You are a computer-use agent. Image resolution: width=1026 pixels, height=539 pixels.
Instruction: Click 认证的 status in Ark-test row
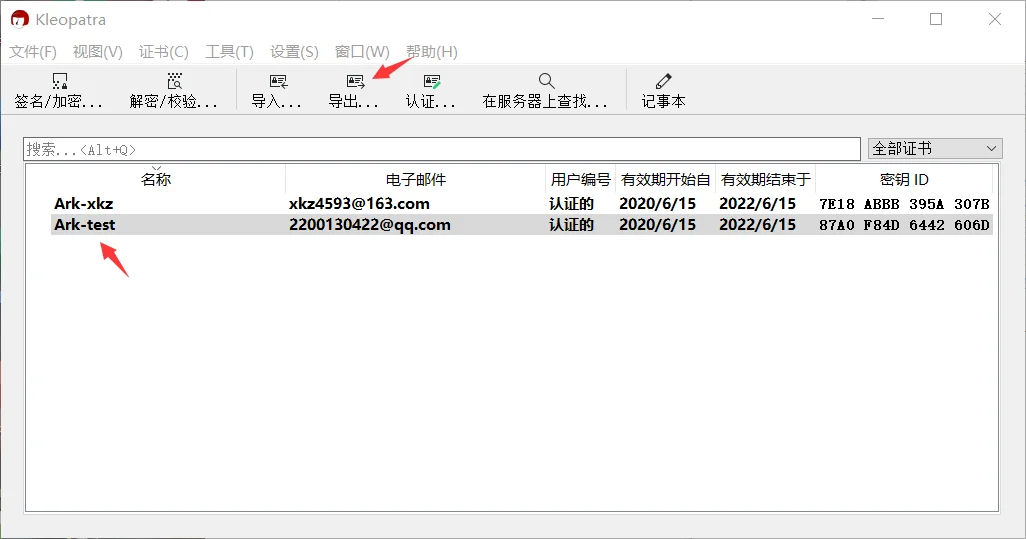571,225
